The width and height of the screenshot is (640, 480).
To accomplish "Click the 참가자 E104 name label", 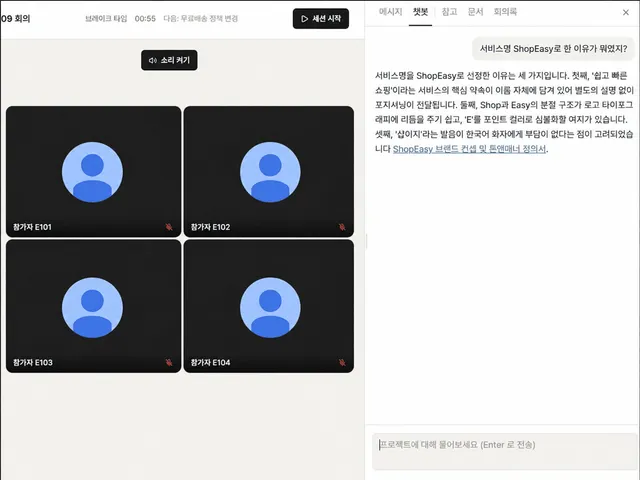I will (210, 362).
